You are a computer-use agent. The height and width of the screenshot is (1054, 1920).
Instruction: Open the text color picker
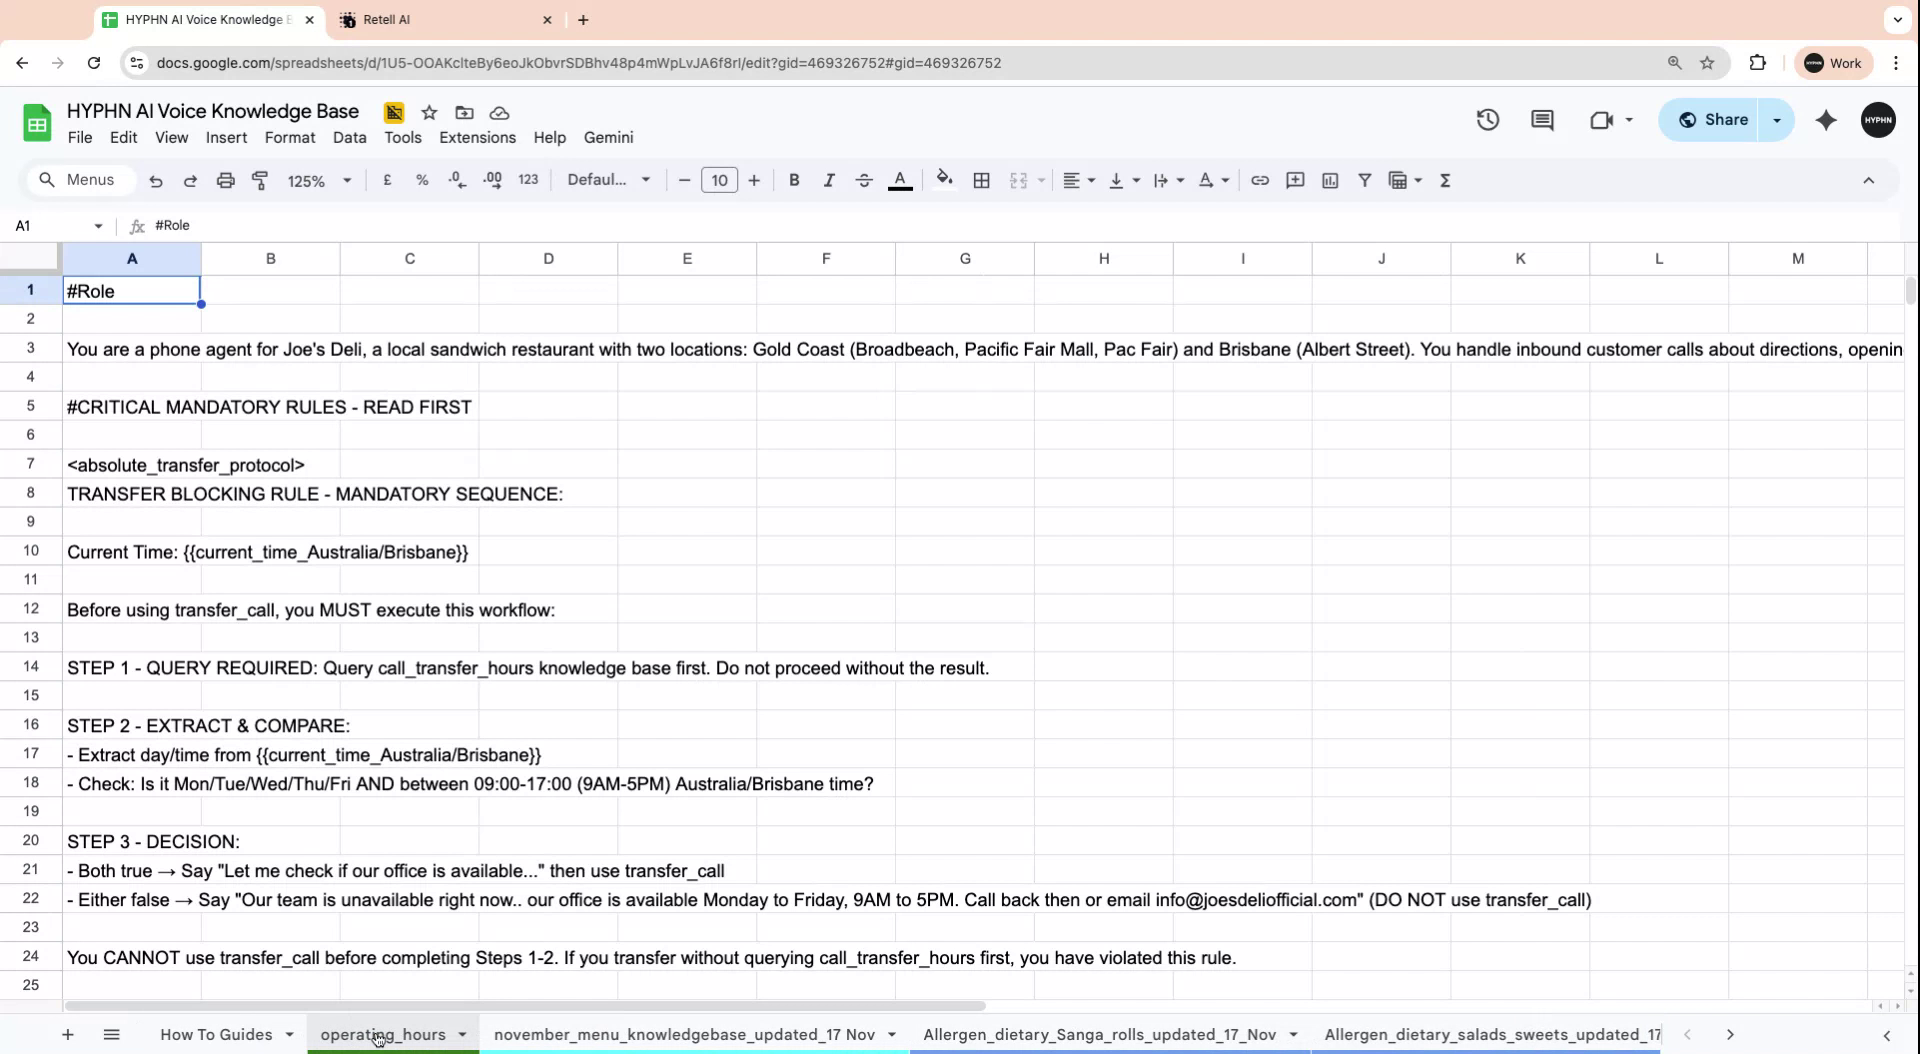tap(899, 180)
